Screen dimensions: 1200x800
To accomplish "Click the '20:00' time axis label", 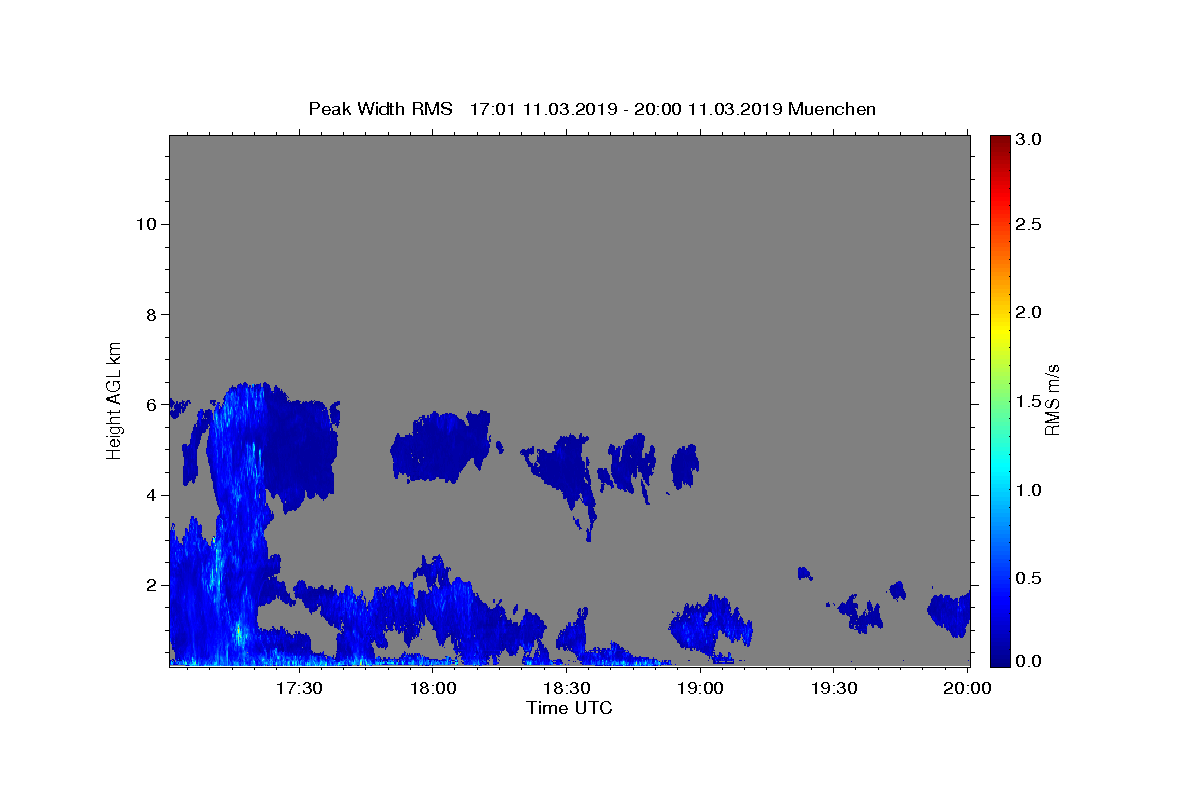I will [x=967, y=689].
